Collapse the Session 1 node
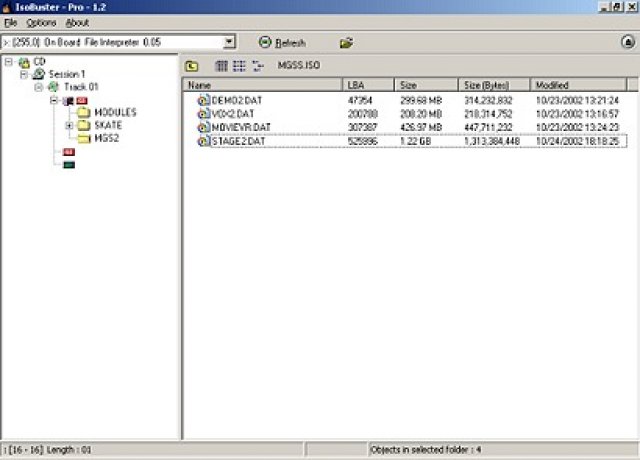640x460 pixels. coord(24,74)
